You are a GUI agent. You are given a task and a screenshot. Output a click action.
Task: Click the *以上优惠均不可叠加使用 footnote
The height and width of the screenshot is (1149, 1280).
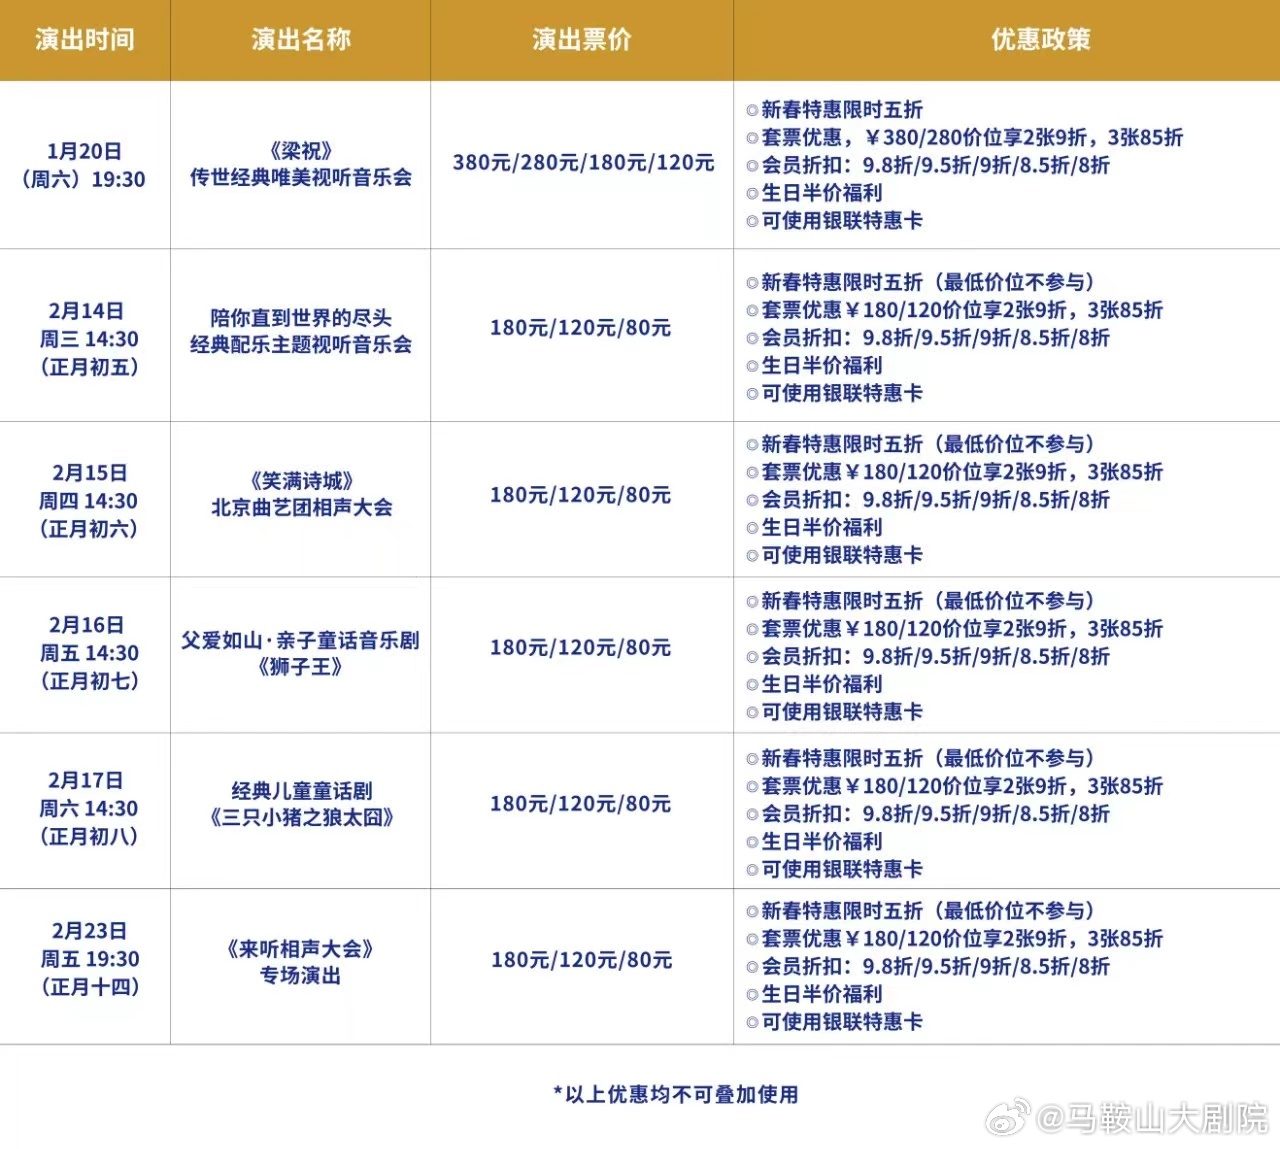point(676,1094)
